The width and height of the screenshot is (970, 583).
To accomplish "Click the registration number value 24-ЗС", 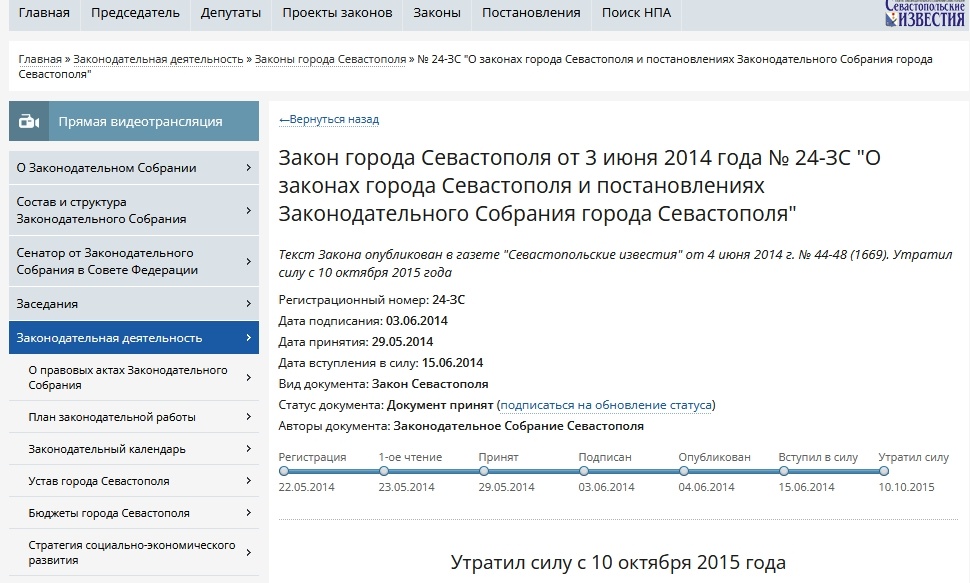I will (x=449, y=300).
